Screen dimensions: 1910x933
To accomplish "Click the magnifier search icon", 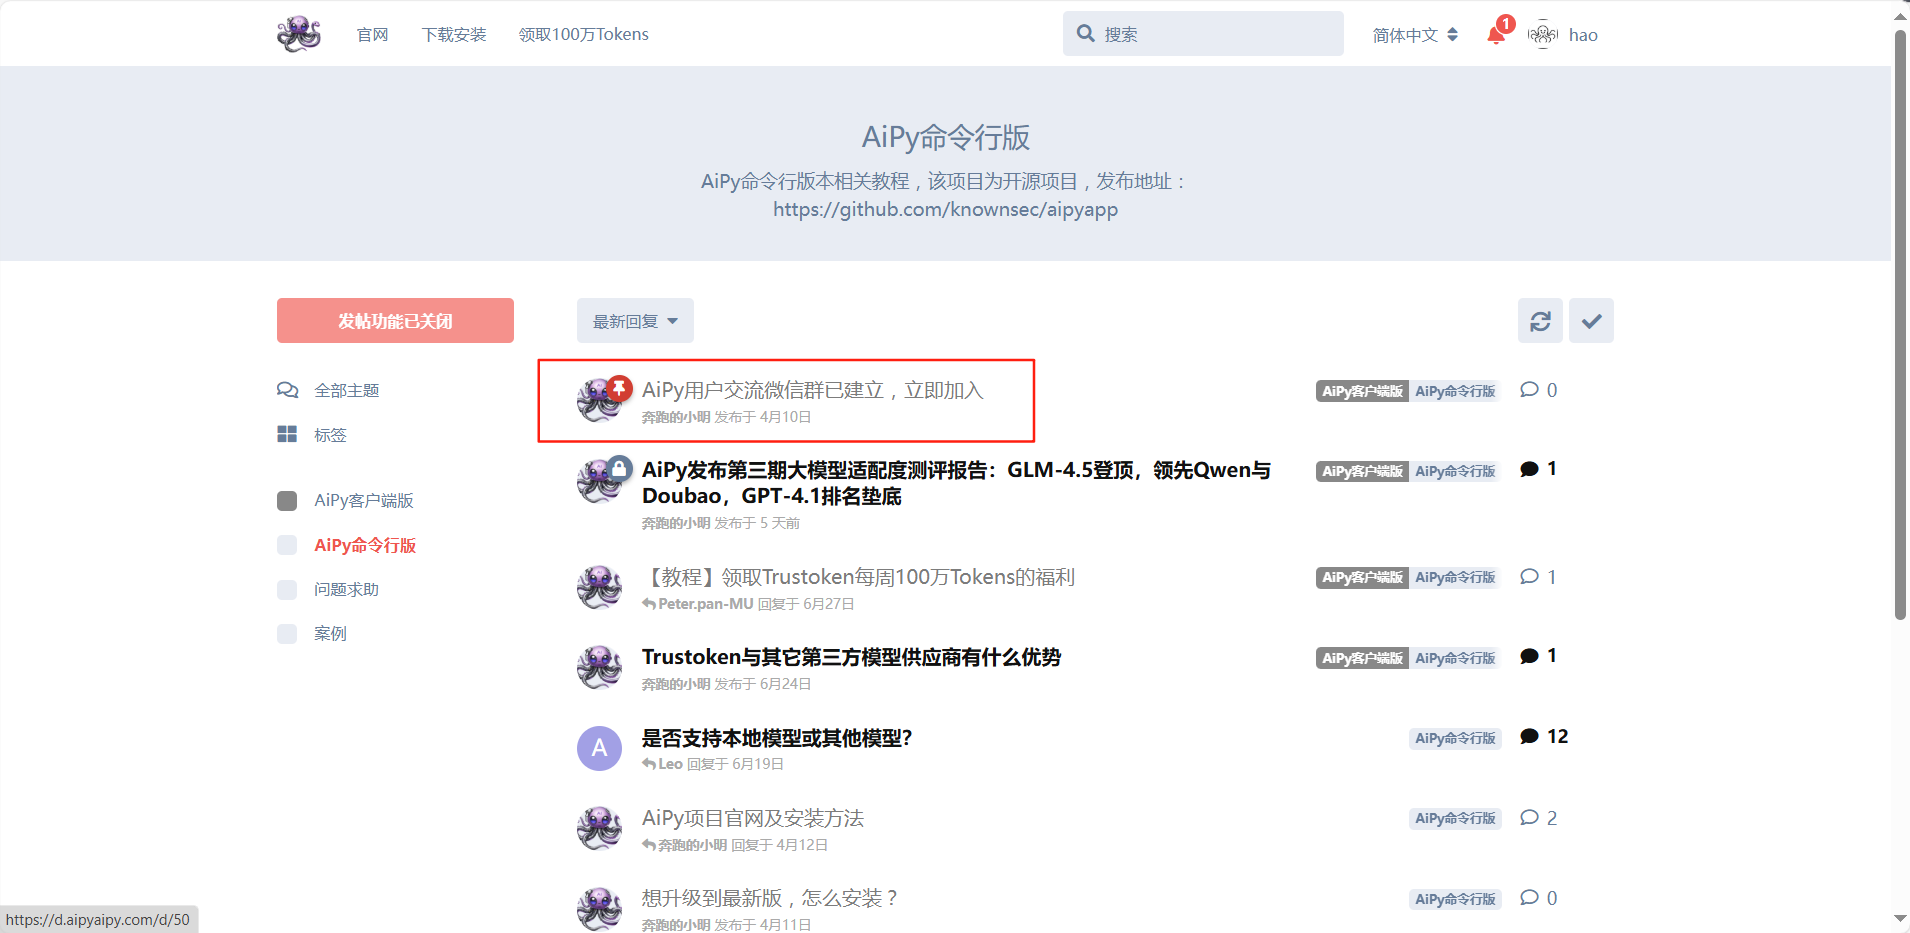I will pos(1085,34).
